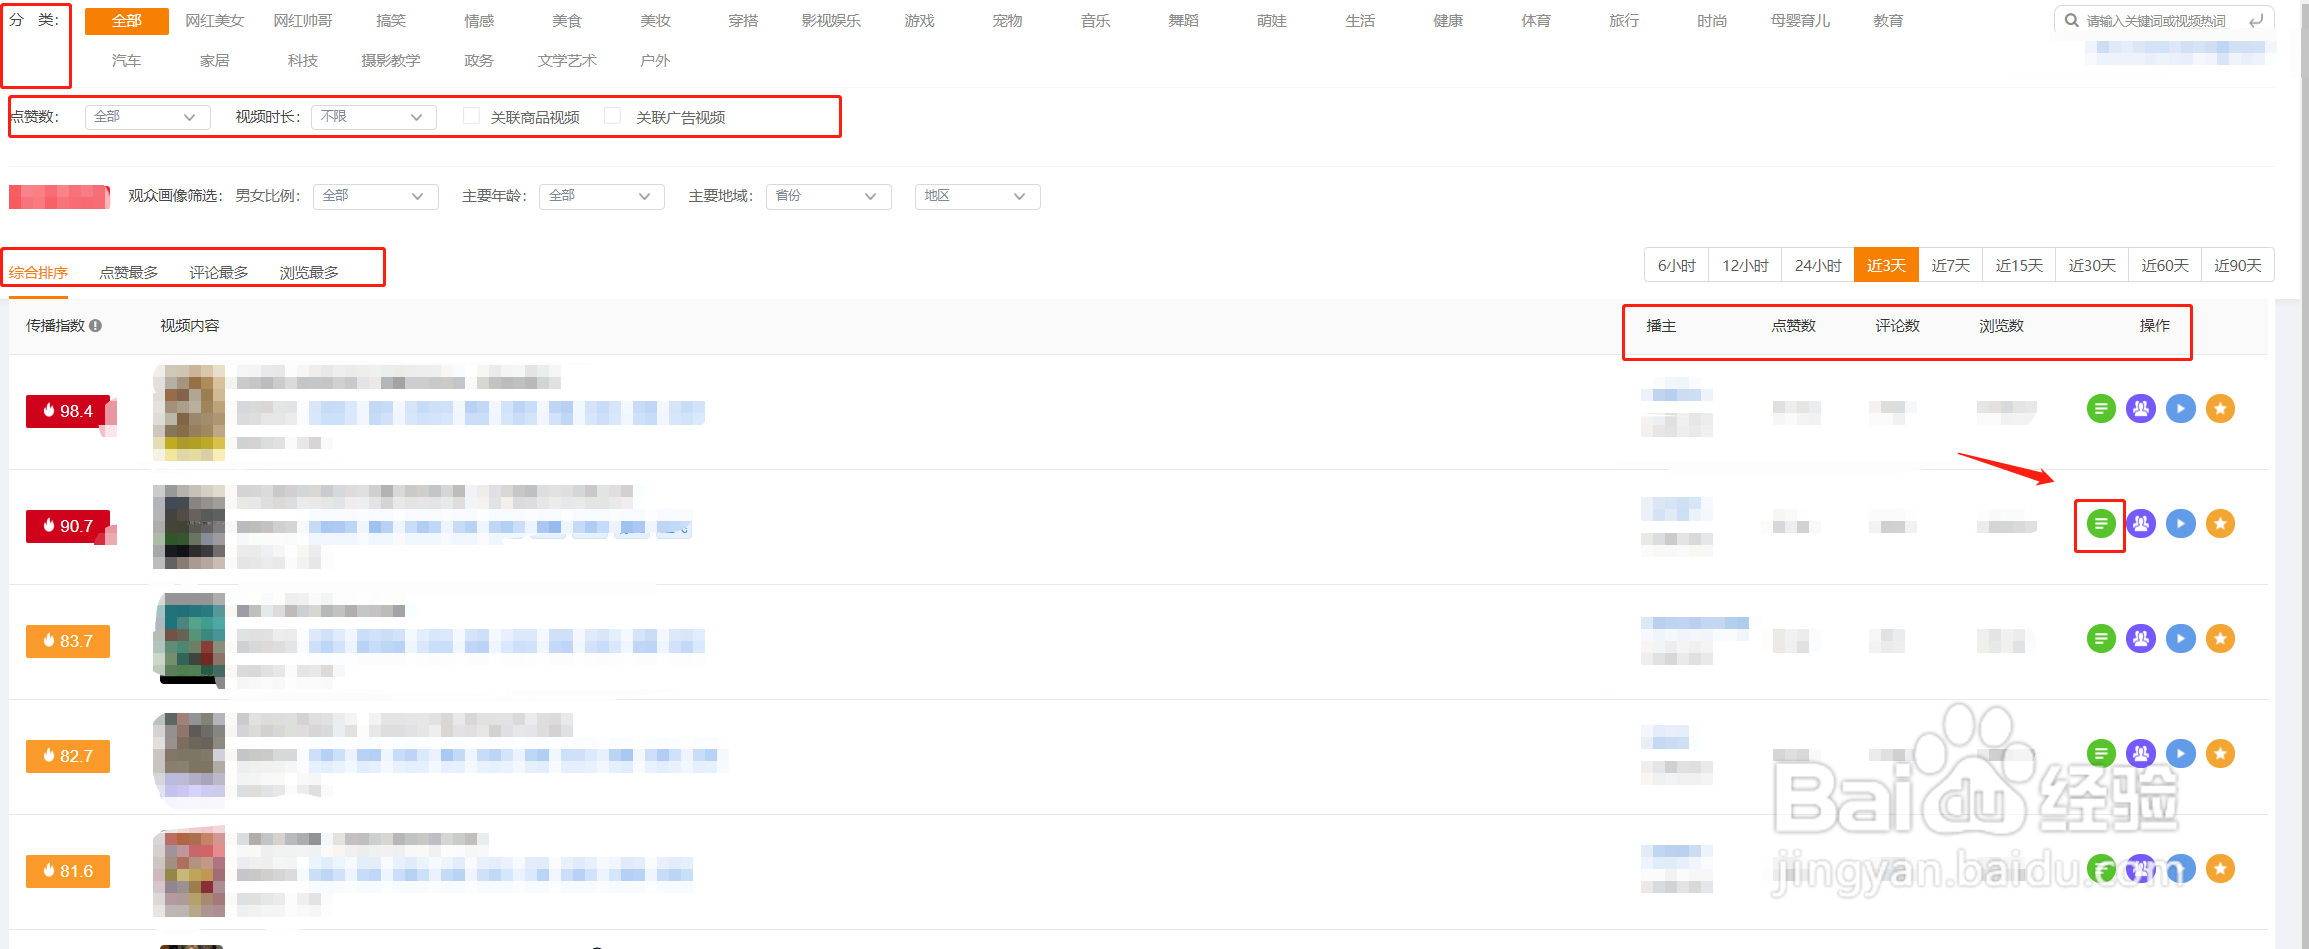Image resolution: width=2309 pixels, height=949 pixels.
Task: Open purple audience icon for 98.4 row
Action: pyautogui.click(x=2141, y=409)
